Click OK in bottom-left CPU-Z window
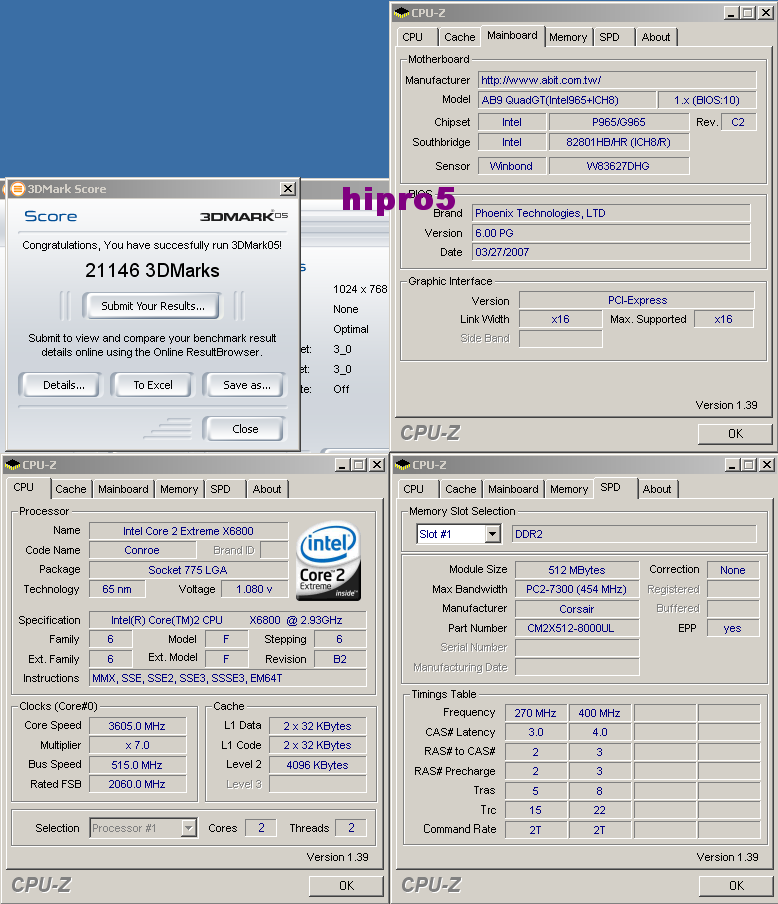Viewport: 778px width, 904px height. (347, 886)
